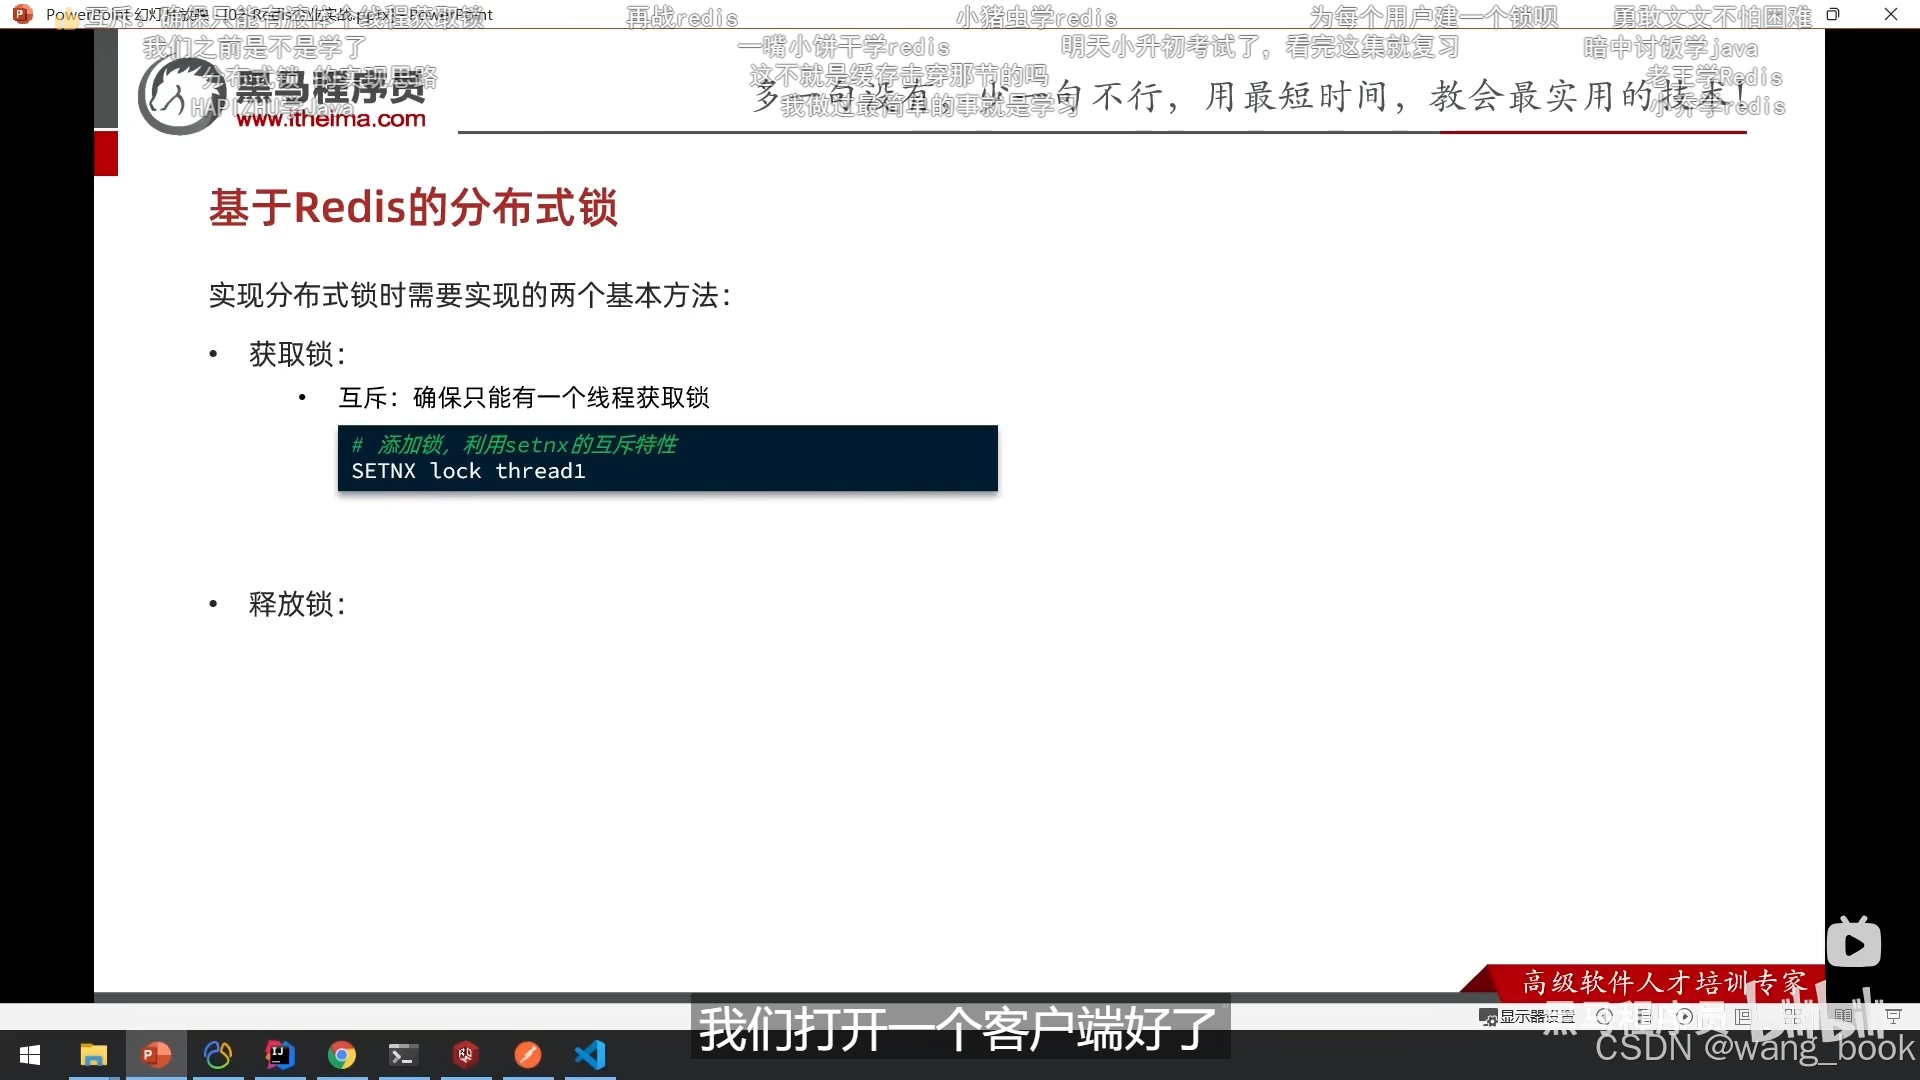Click the Bilibili play overlay icon
This screenshot has height=1080, width=1920.
[1853, 944]
